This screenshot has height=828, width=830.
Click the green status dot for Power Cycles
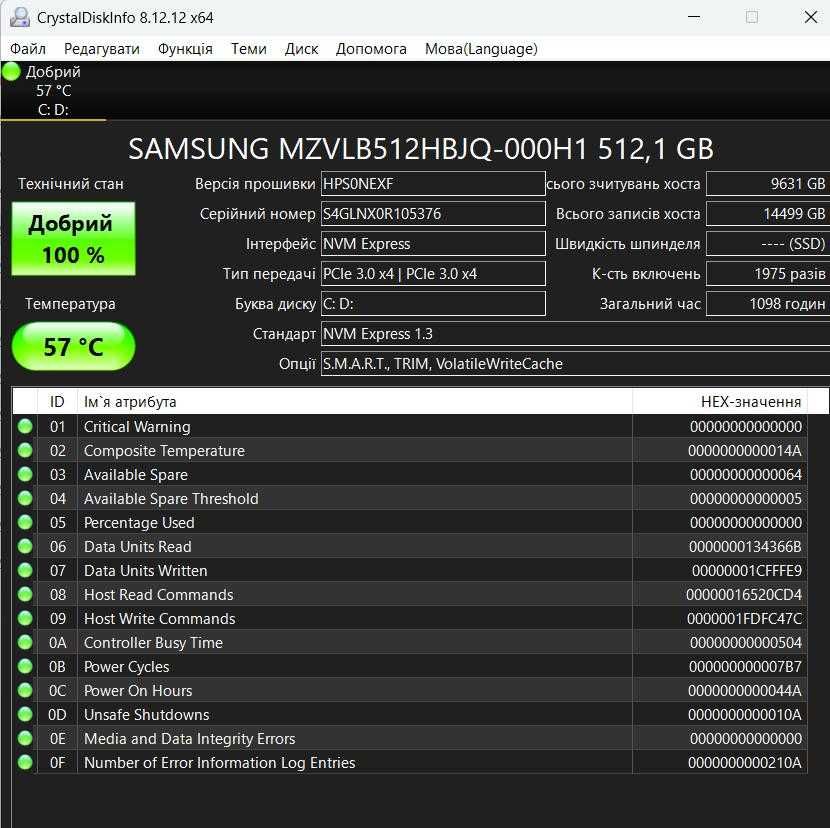[25, 666]
